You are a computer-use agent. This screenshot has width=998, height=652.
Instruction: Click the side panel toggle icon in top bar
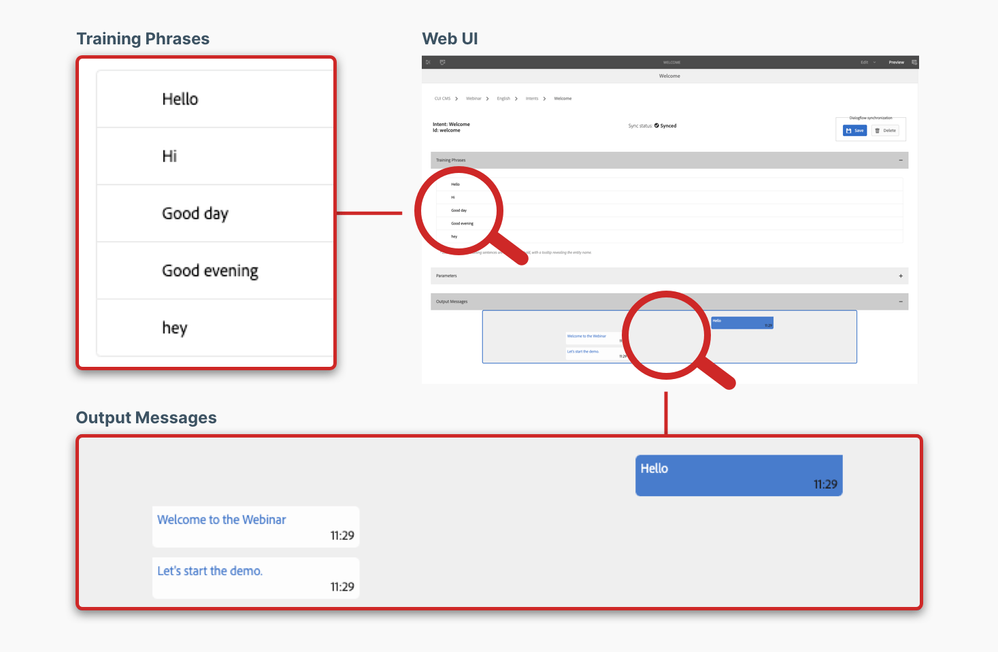pyautogui.click(x=428, y=62)
